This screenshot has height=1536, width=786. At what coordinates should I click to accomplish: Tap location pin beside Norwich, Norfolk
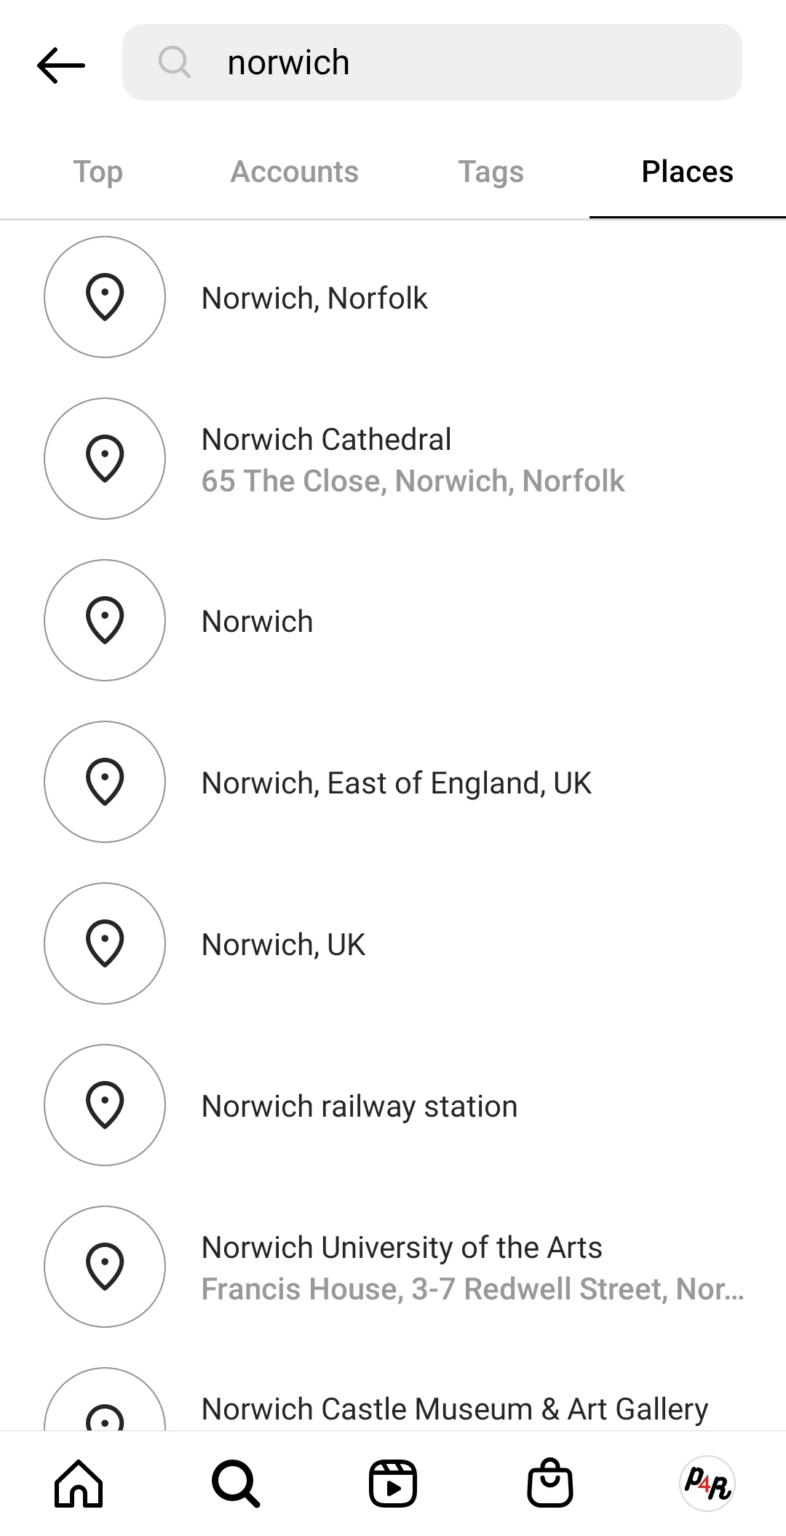coord(105,297)
